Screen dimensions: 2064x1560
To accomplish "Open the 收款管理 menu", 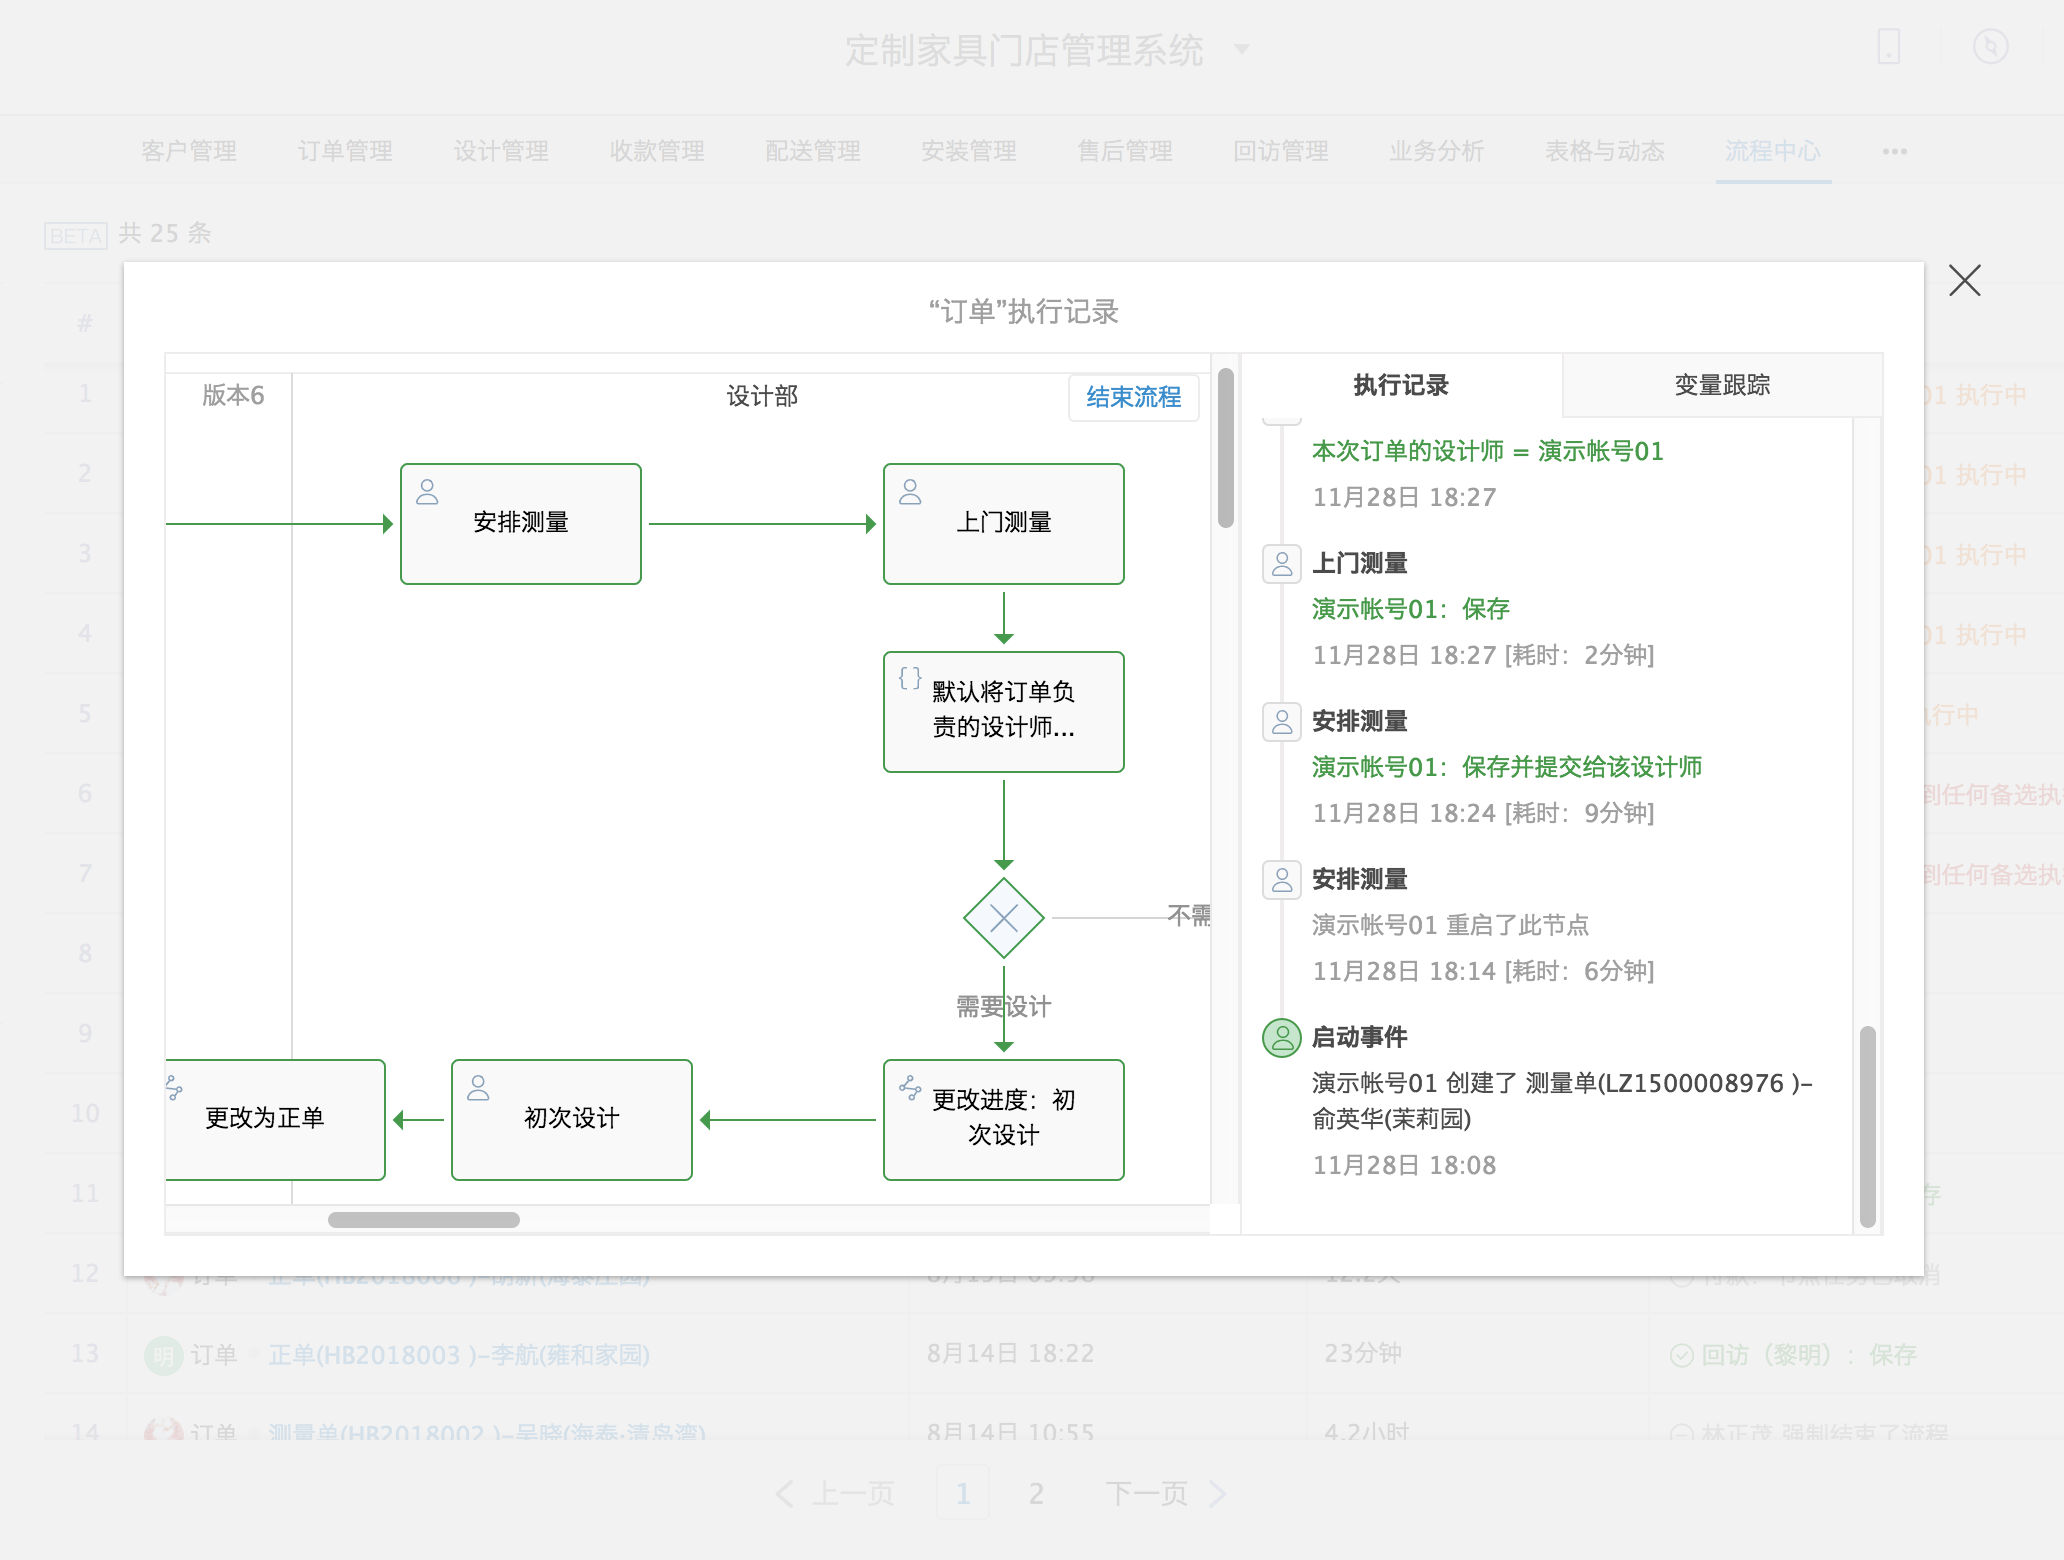I will (x=657, y=151).
